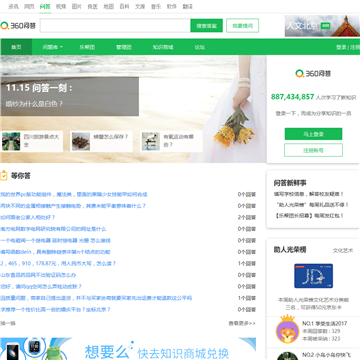Open the 山东食品药品网 question
Screen dimensions: 360x360
pyautogui.click(x=38, y=275)
